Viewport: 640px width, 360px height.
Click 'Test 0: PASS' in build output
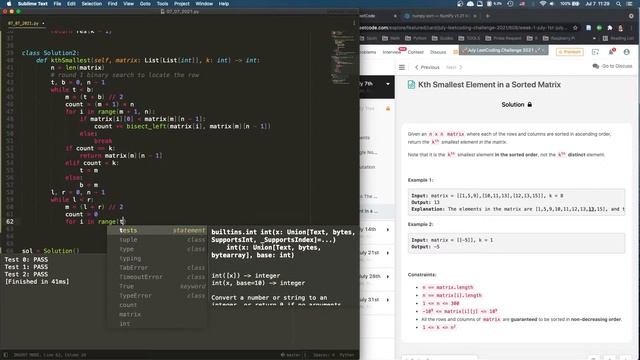coord(26,260)
